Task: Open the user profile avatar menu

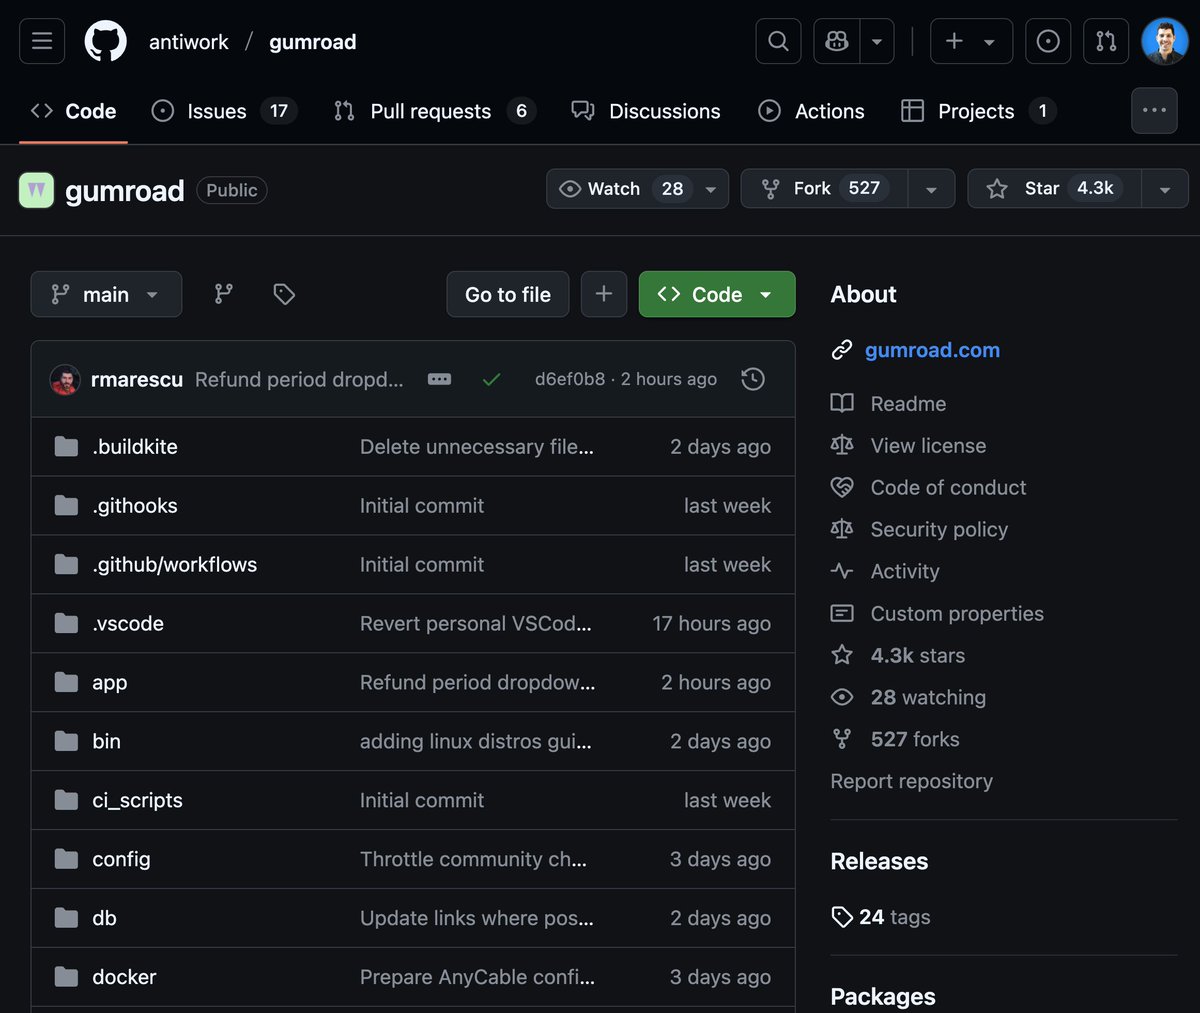Action: pos(1165,41)
